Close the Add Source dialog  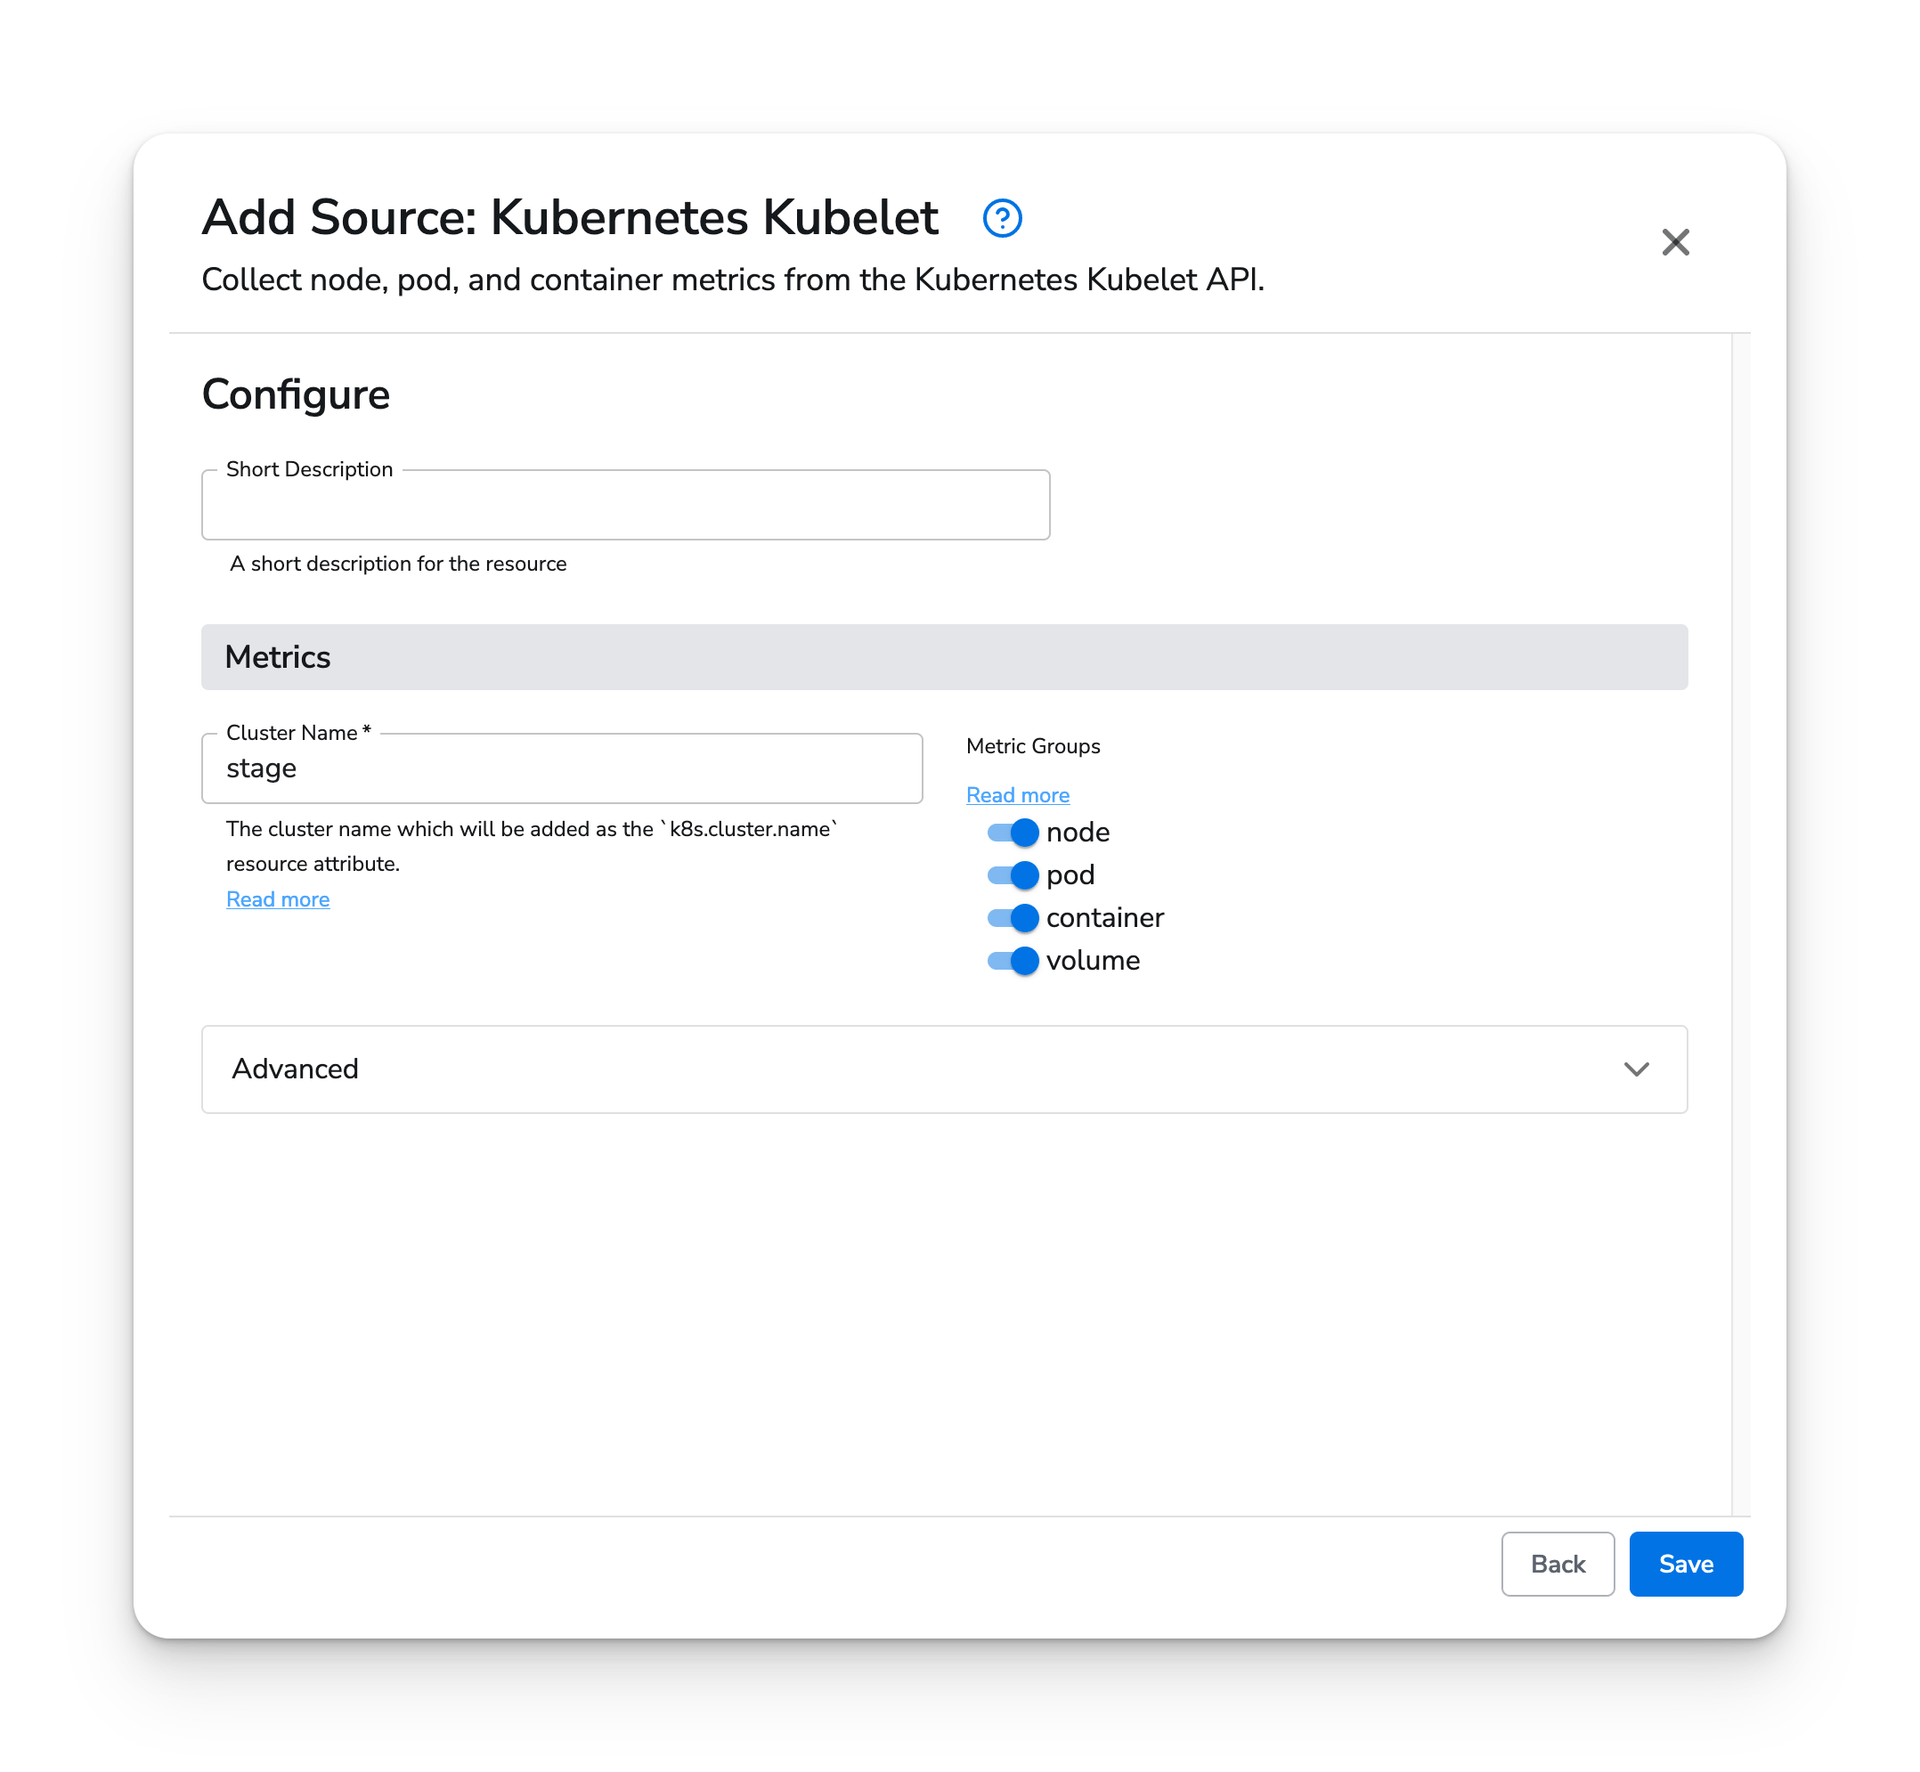tap(1675, 242)
